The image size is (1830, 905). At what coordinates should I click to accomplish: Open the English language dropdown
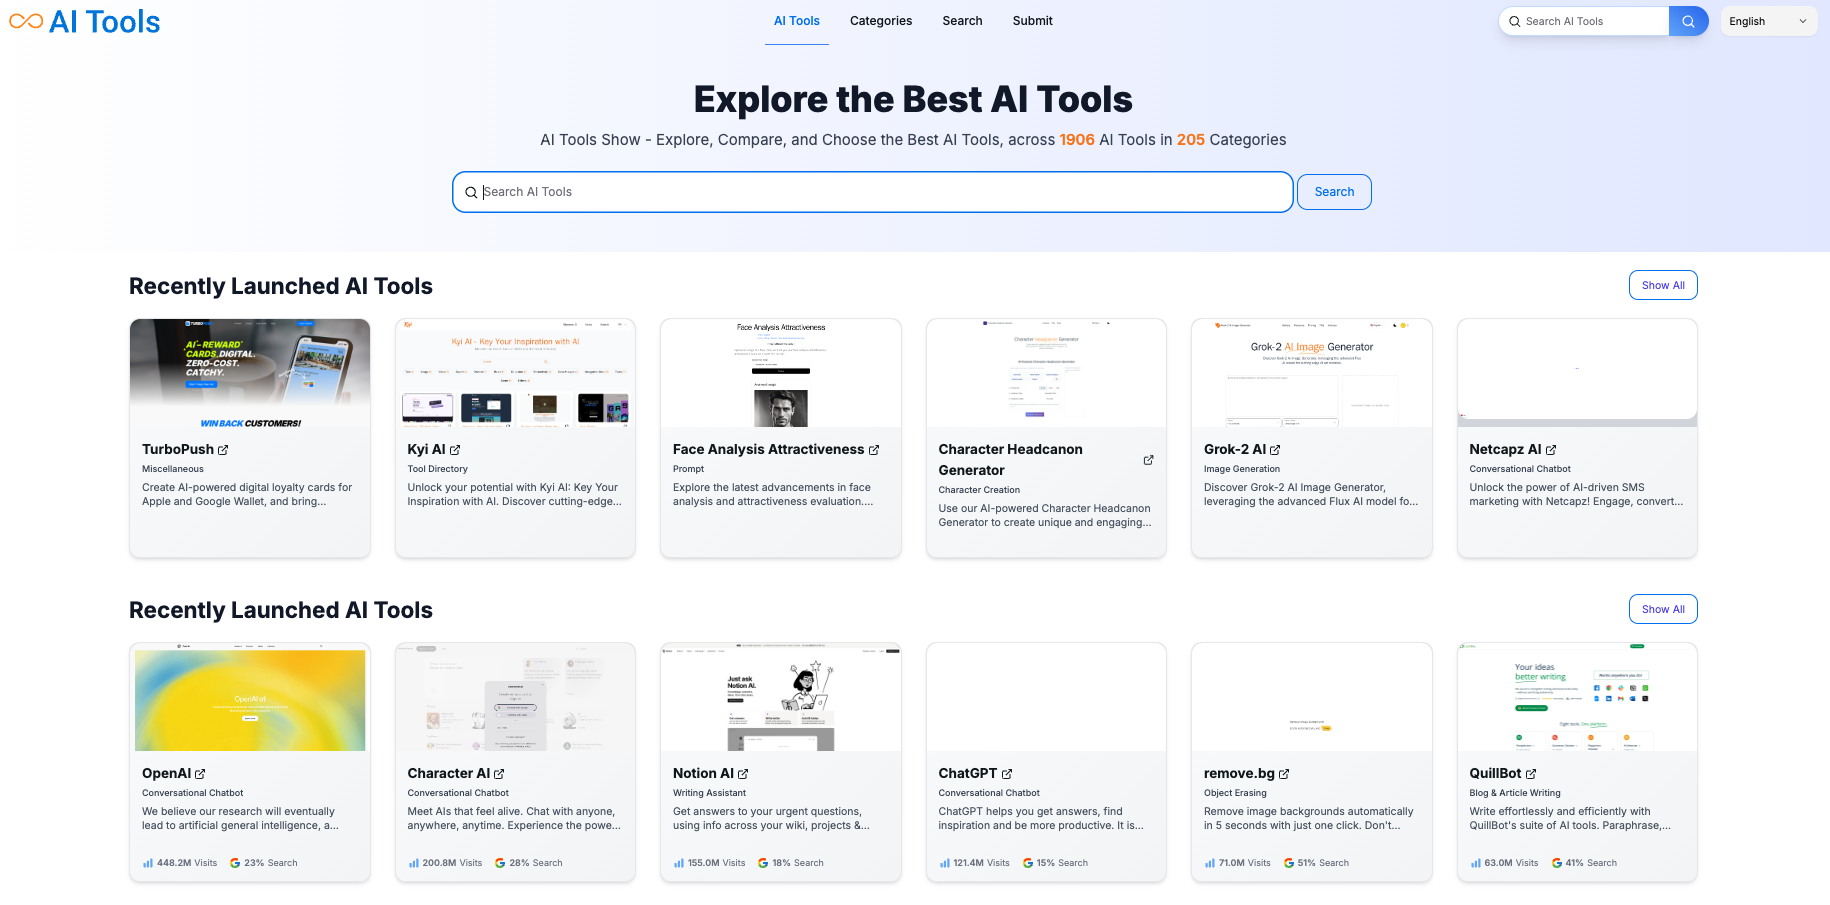coord(1768,21)
